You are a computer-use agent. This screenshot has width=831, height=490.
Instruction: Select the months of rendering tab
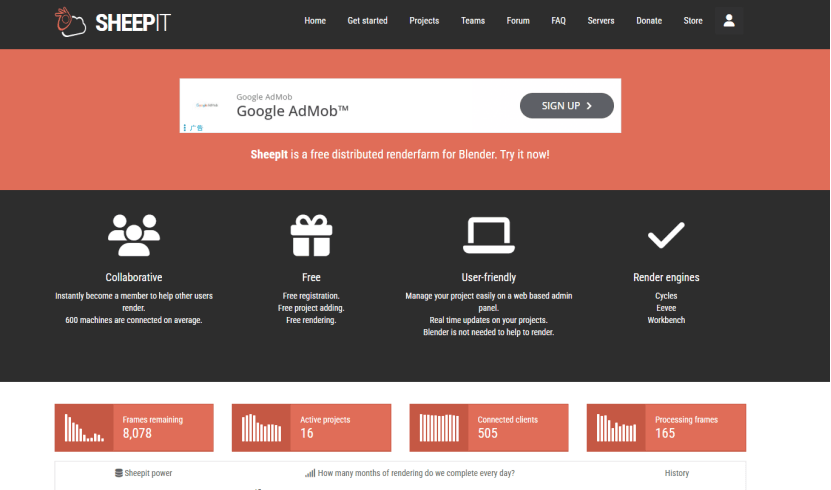(x=410, y=473)
